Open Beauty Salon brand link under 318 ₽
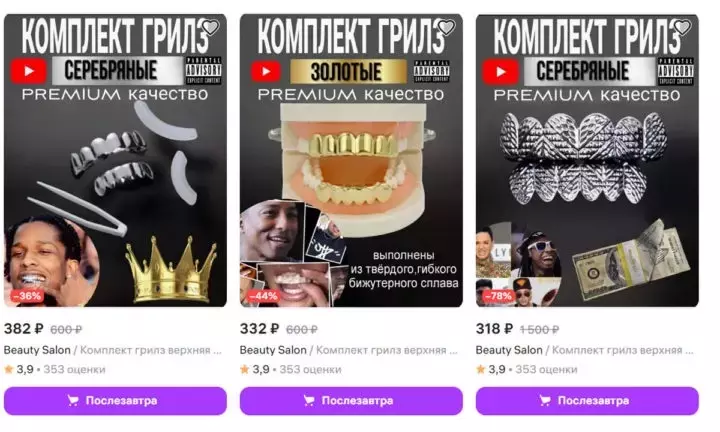 [509, 350]
